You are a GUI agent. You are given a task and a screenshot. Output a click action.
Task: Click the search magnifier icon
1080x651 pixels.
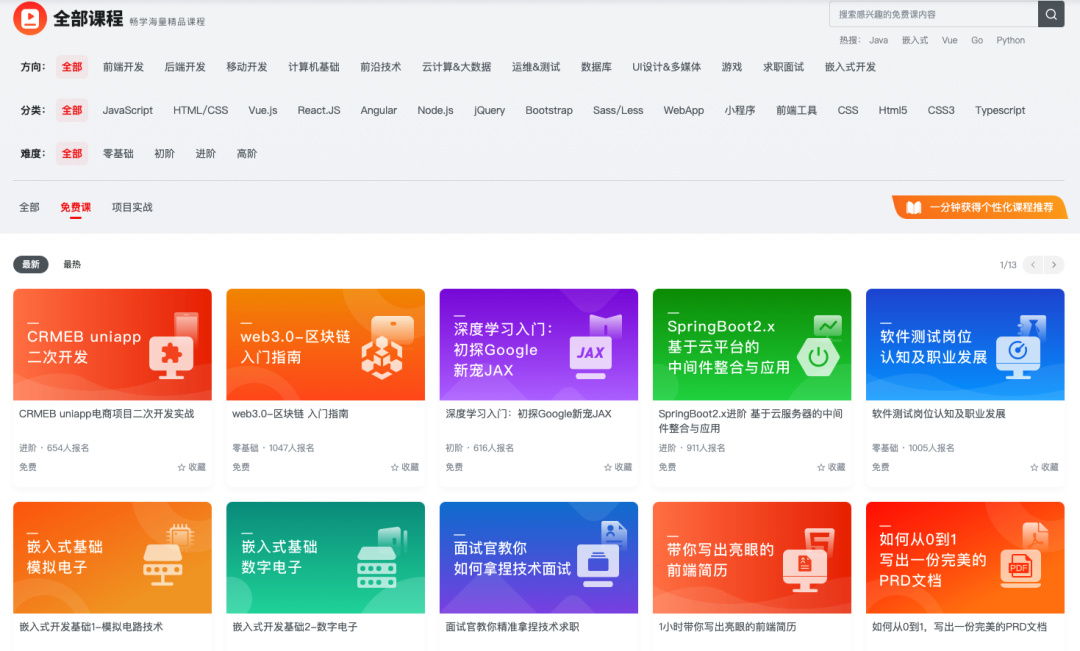click(1051, 14)
